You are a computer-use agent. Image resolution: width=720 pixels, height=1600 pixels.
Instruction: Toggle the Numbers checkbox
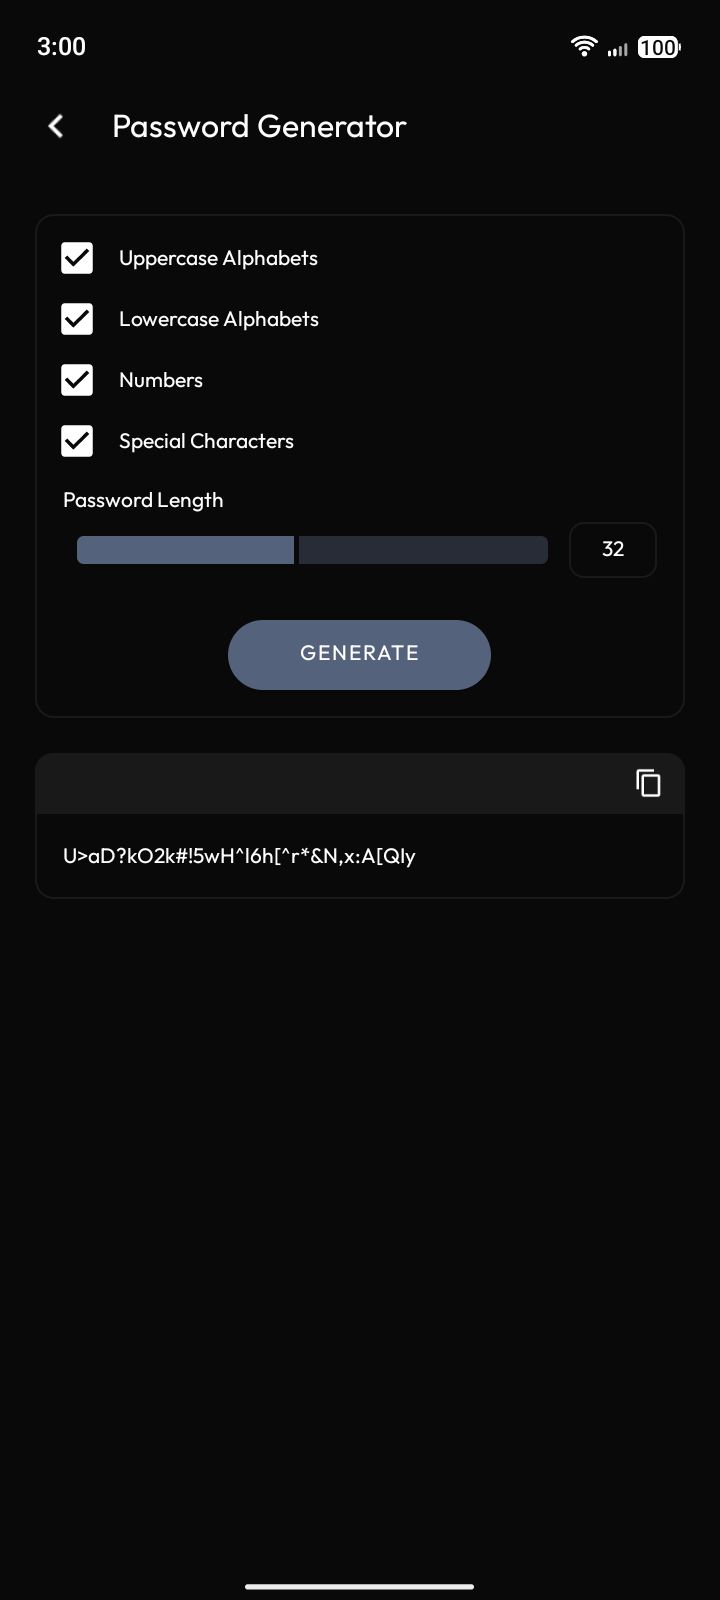point(77,380)
